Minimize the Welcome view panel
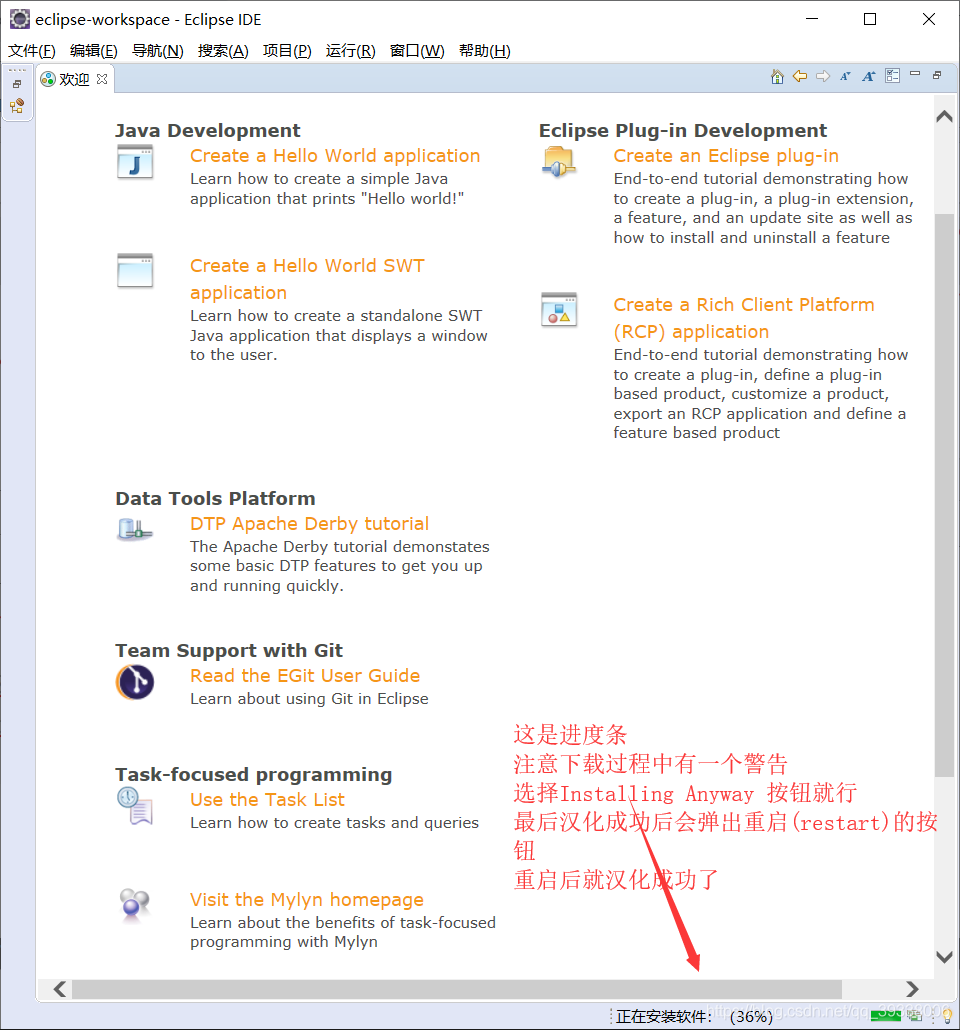960x1030 pixels. (x=915, y=74)
